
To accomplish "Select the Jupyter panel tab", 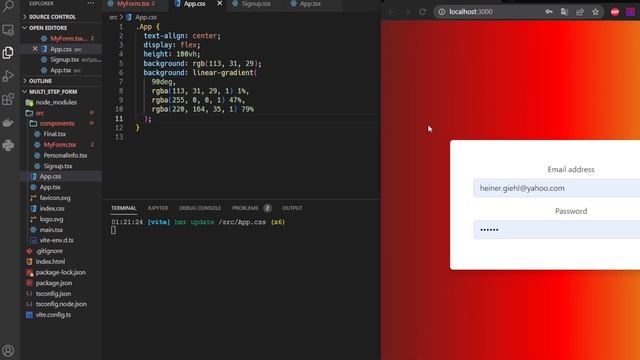I will [x=158, y=208].
